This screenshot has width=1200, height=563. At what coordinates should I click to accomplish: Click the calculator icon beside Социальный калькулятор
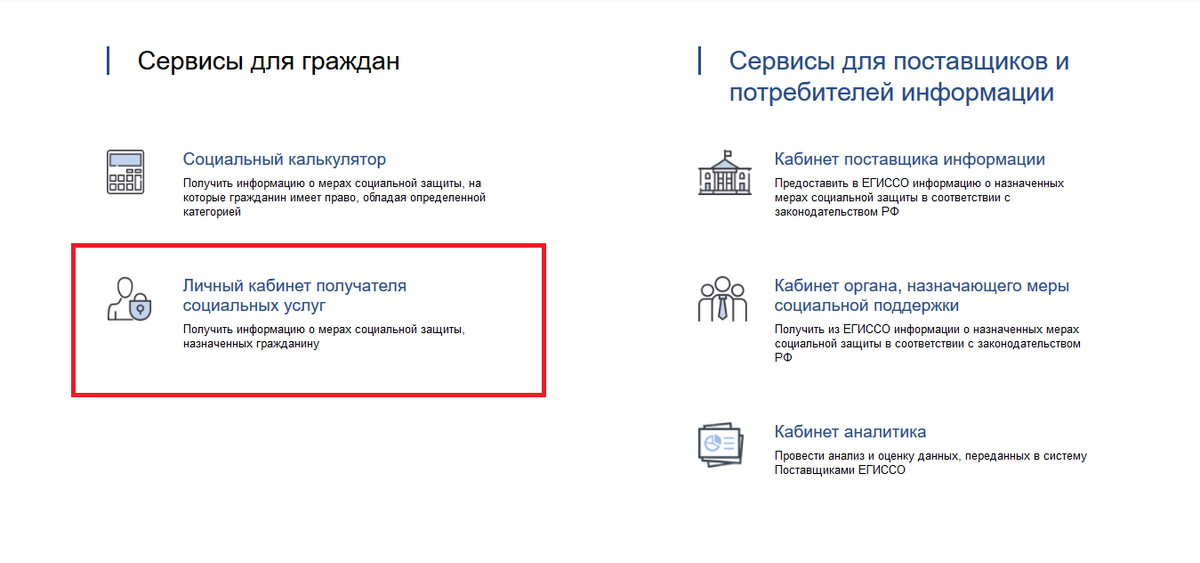click(125, 172)
